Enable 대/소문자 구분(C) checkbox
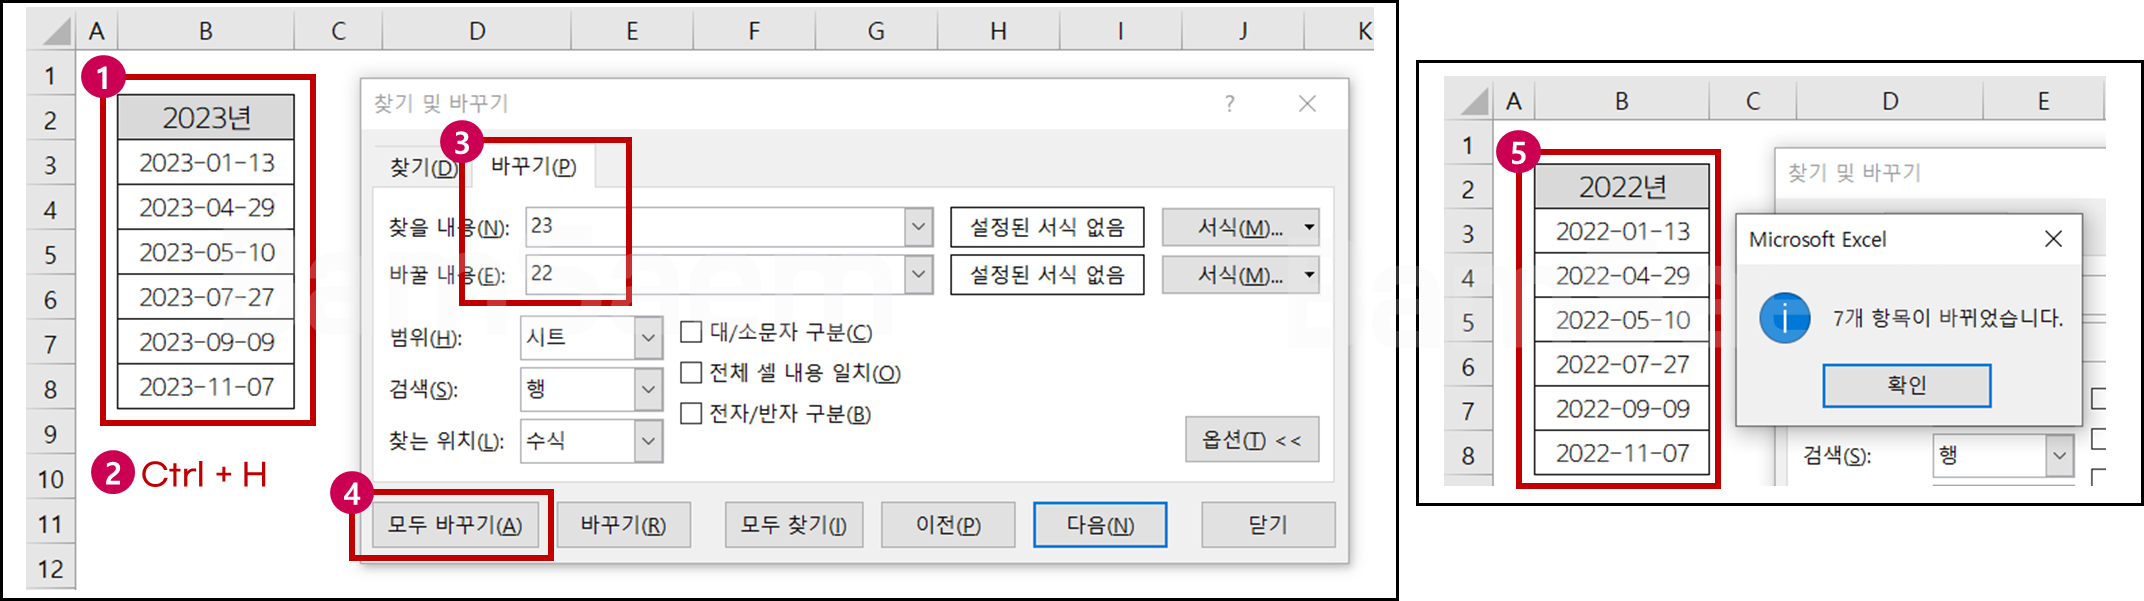This screenshot has width=2144, height=601. pos(691,332)
